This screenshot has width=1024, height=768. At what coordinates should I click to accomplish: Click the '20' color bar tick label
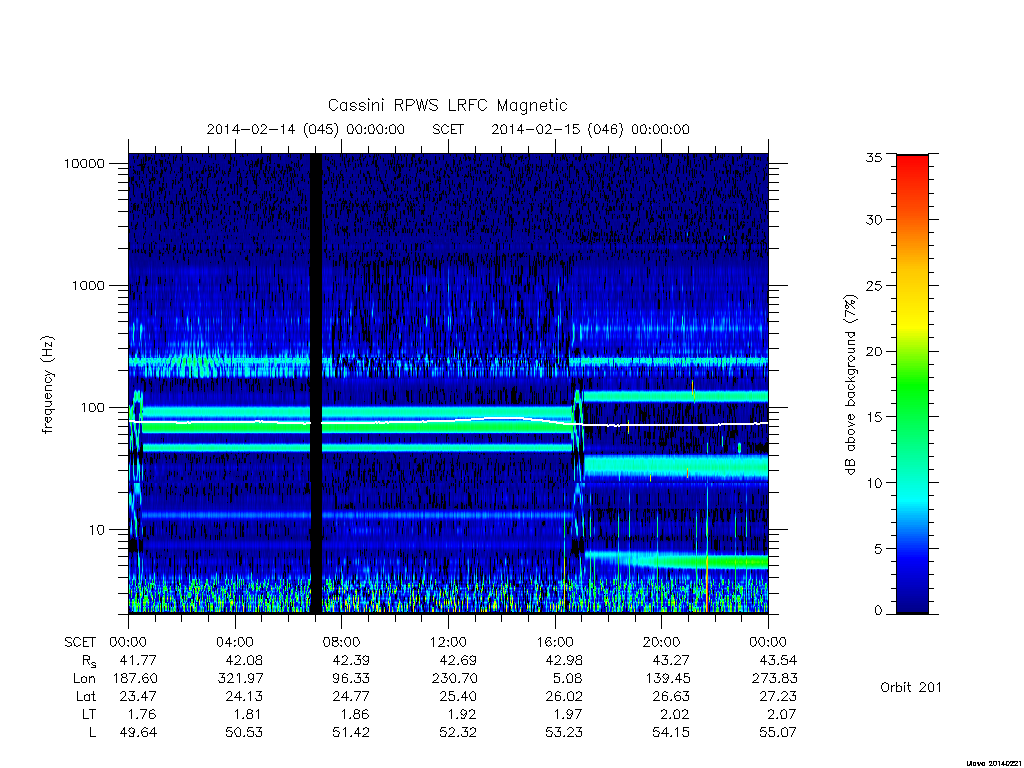click(874, 351)
